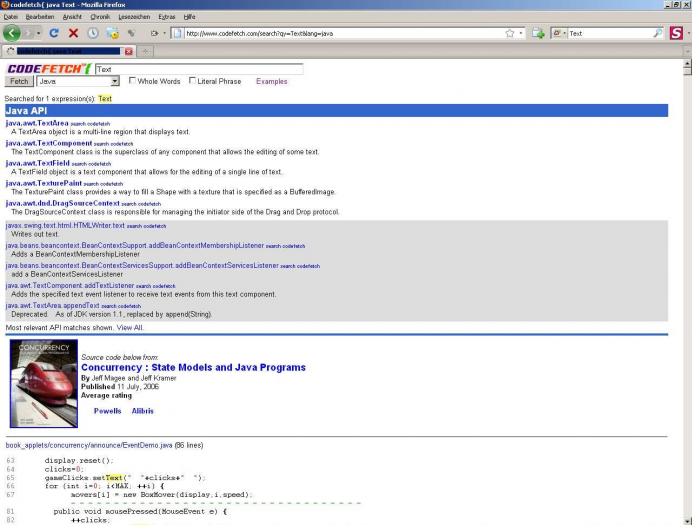
Task: Open the Powells bookstore link
Action: 107,411
